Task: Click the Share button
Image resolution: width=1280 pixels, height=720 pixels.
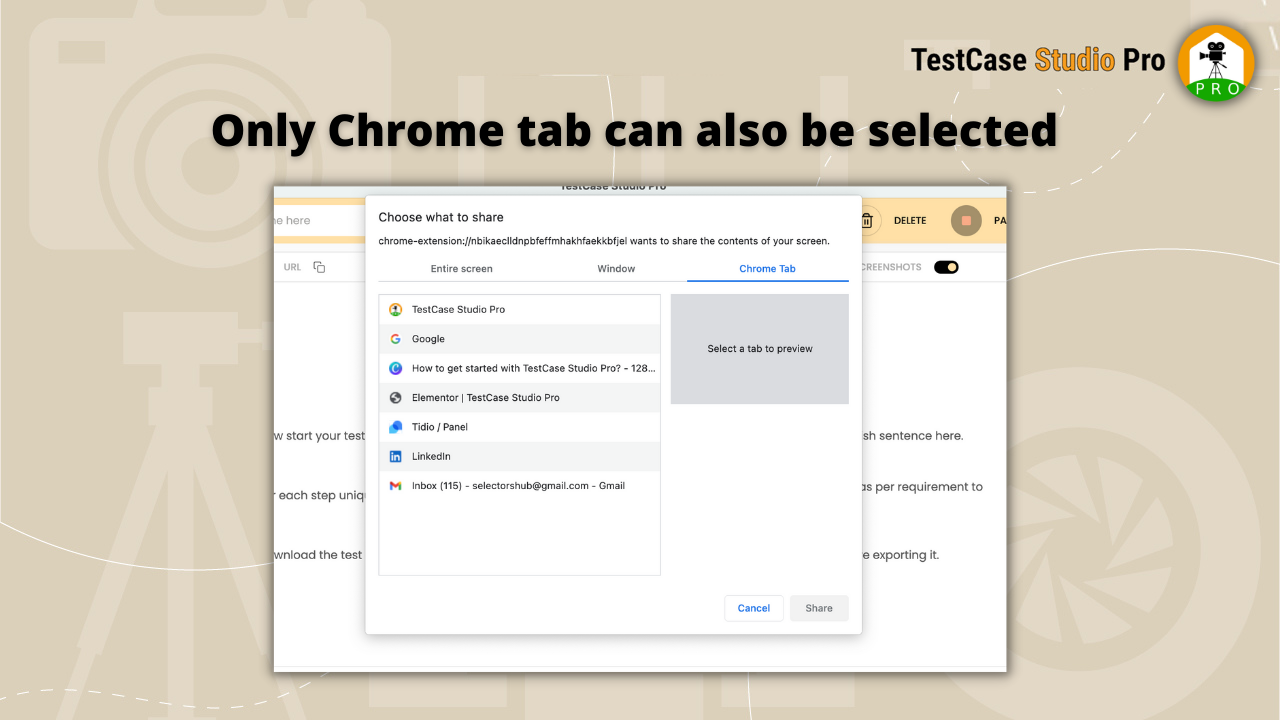Action: pos(819,608)
